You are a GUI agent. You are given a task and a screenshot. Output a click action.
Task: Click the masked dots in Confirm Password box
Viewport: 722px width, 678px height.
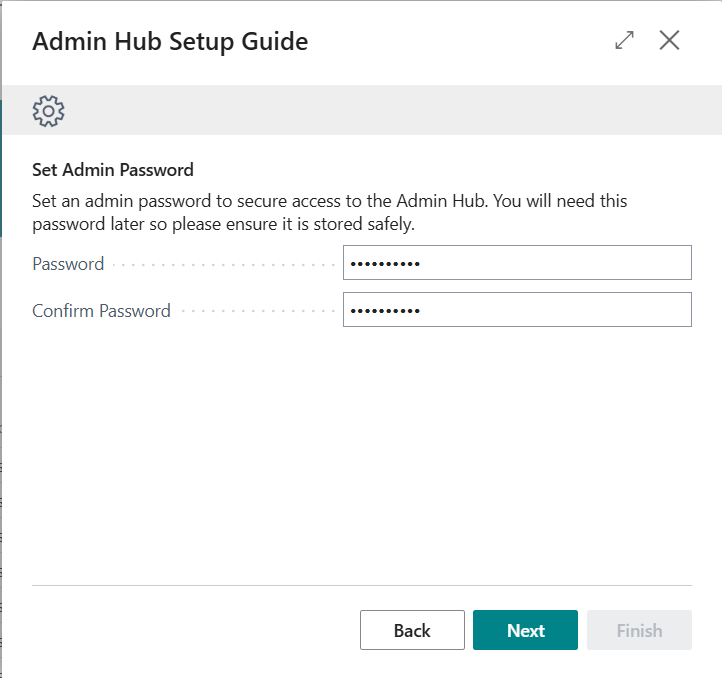click(x=385, y=311)
